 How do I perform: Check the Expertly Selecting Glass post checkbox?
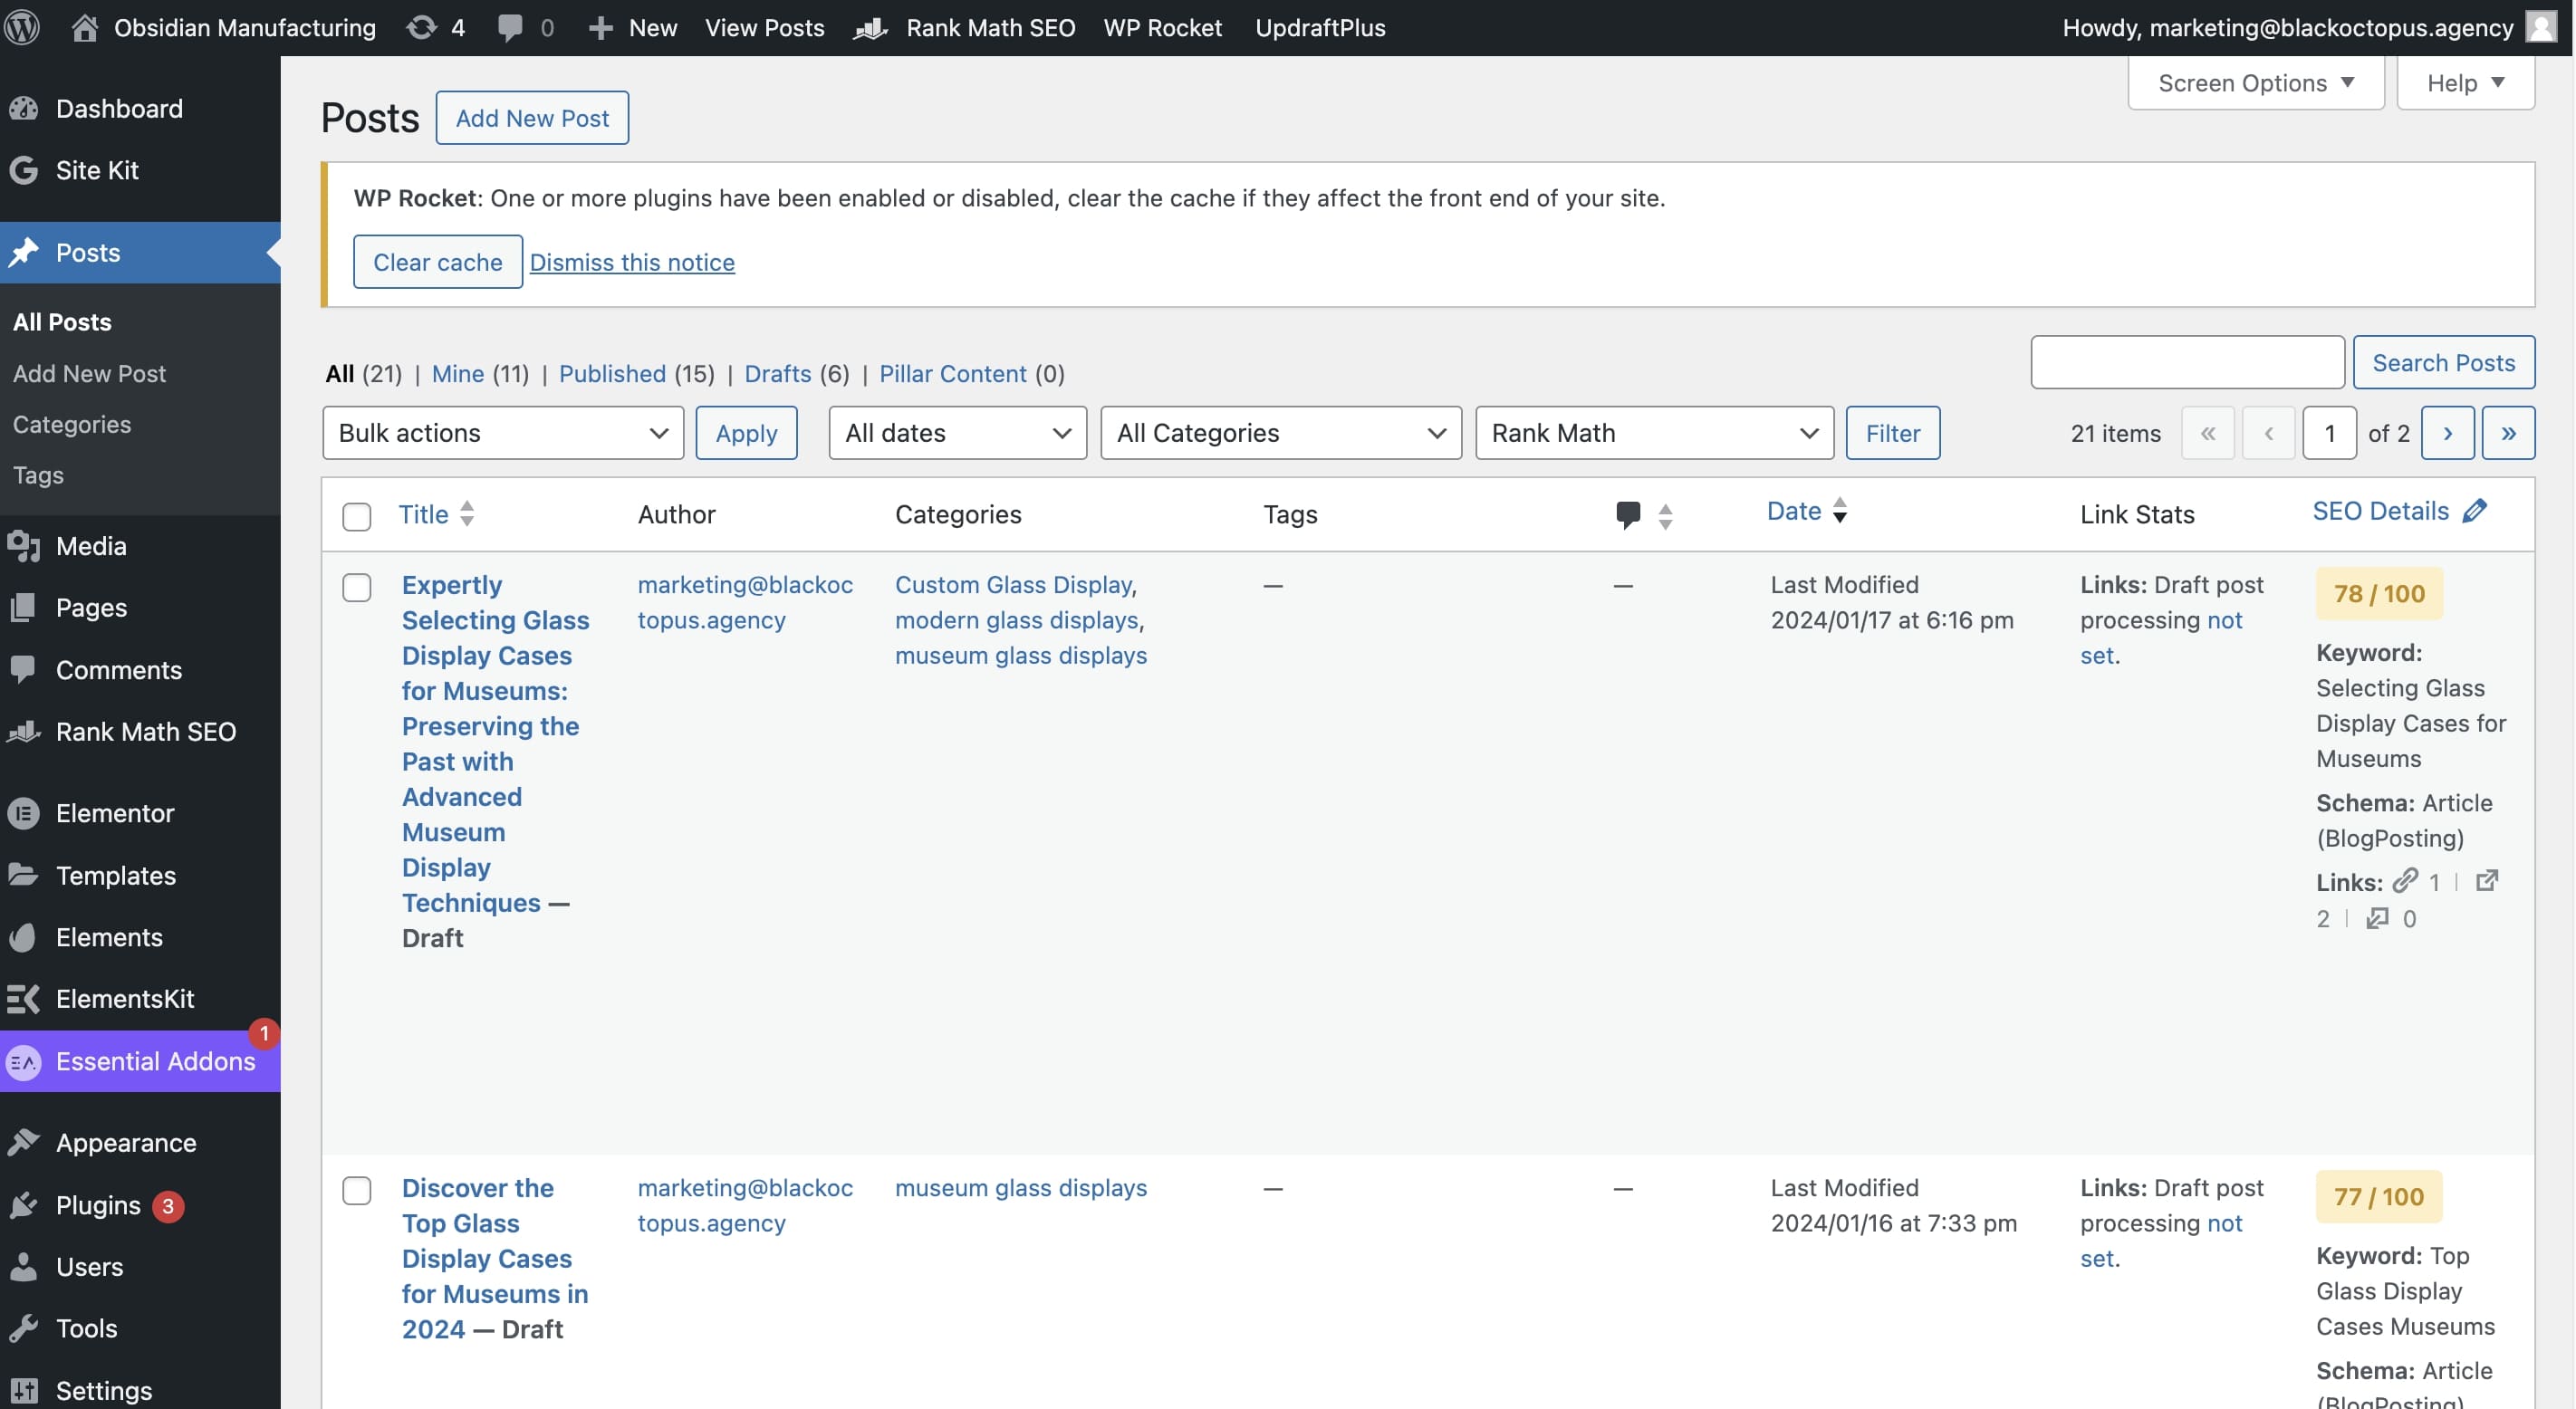[357, 587]
